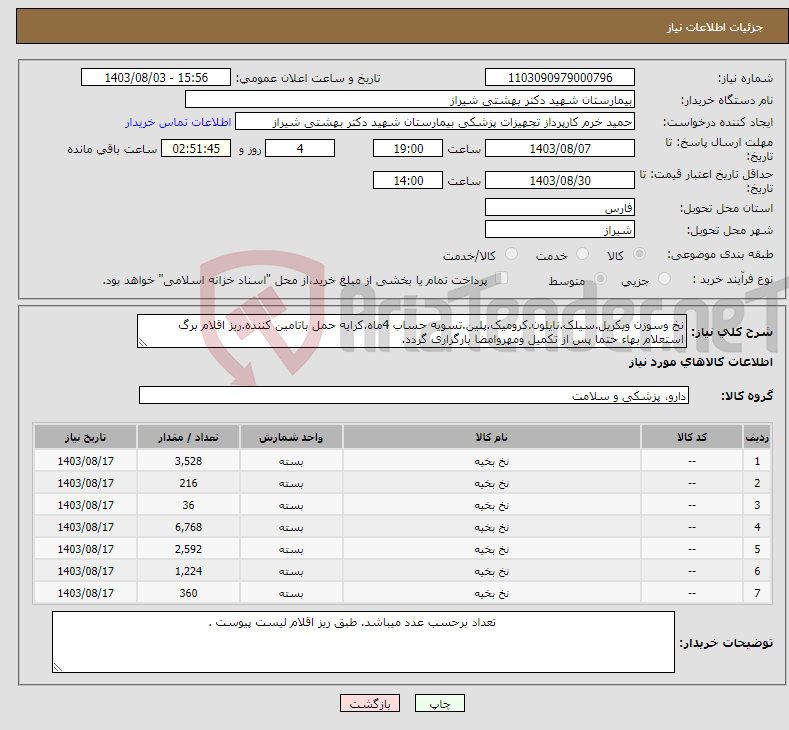Click the delivery city field شیراز
Image resolution: width=789 pixels, height=730 pixels.
(x=560, y=229)
